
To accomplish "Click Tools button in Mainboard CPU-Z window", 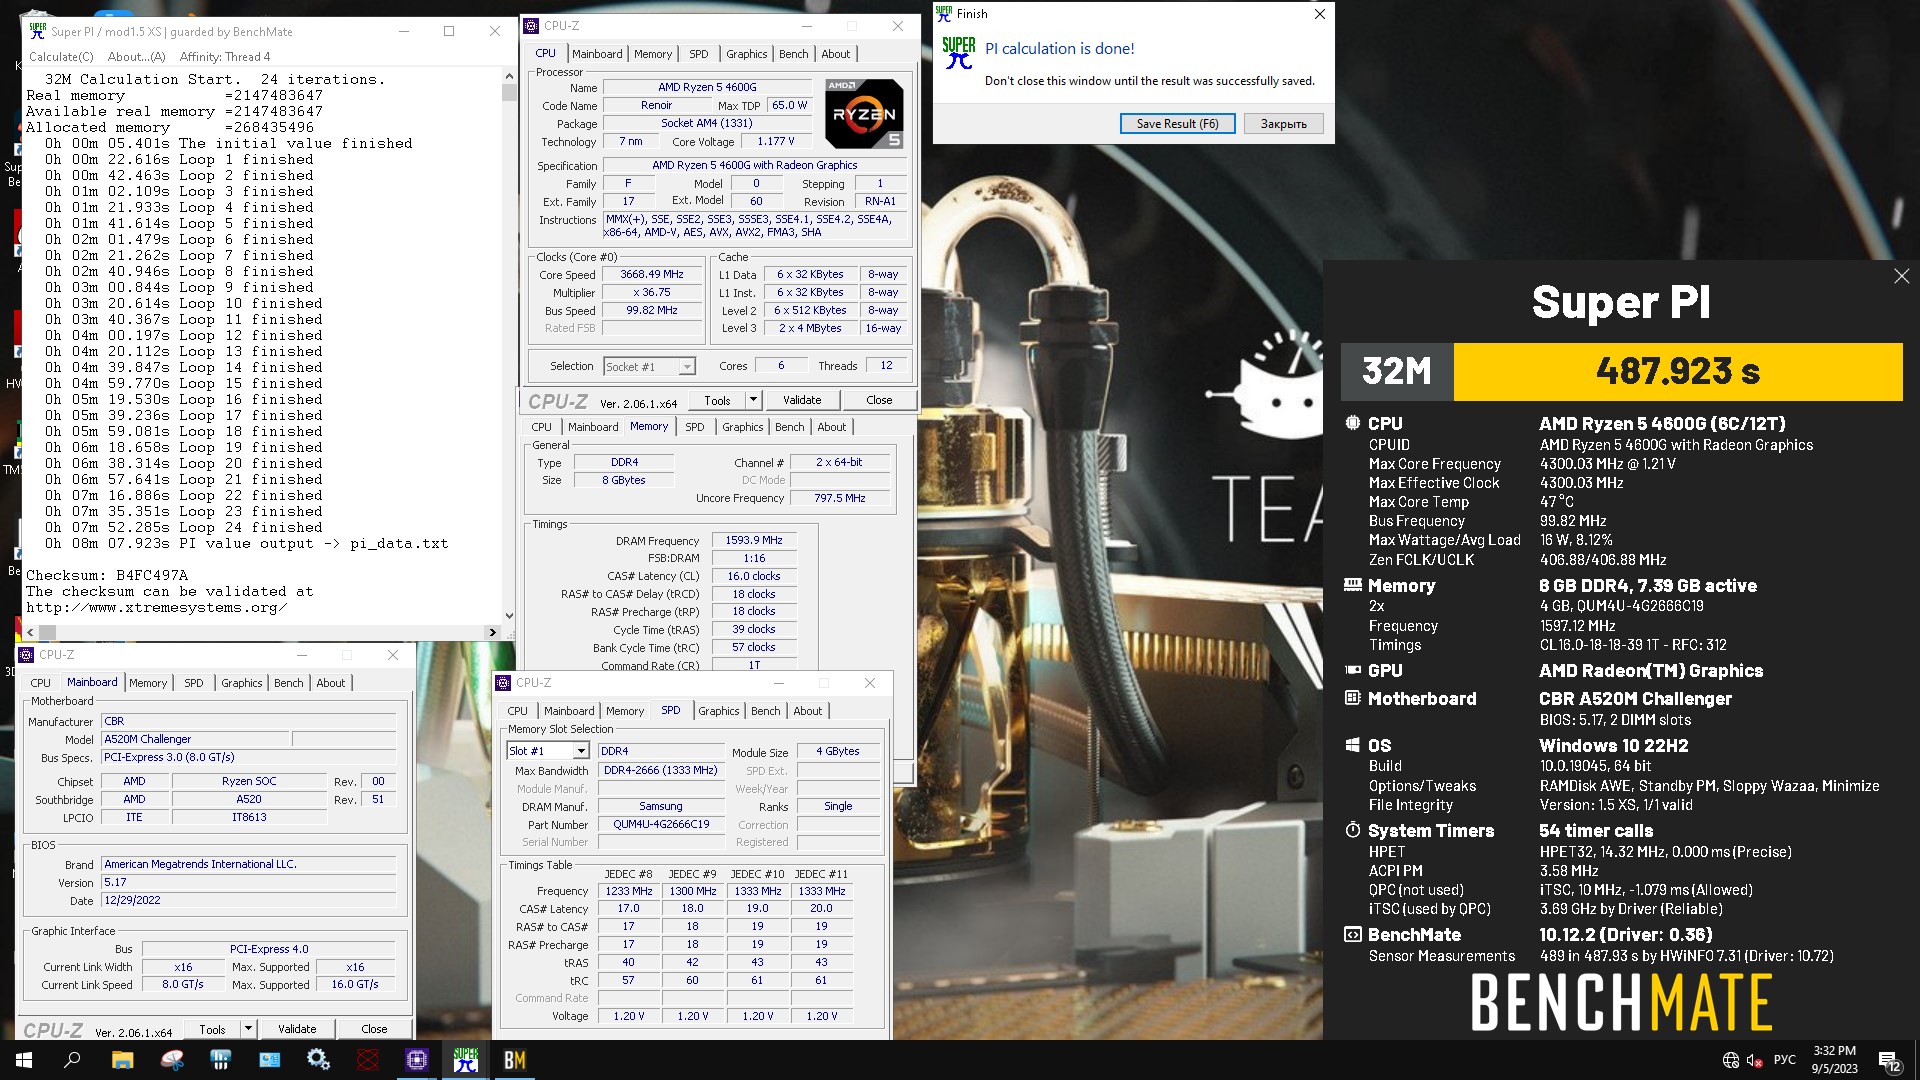I will [x=212, y=1029].
